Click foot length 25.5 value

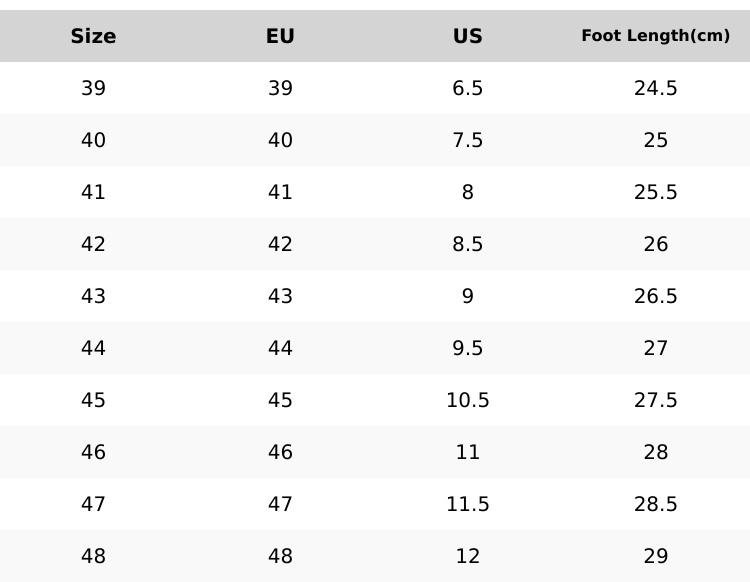(655, 192)
